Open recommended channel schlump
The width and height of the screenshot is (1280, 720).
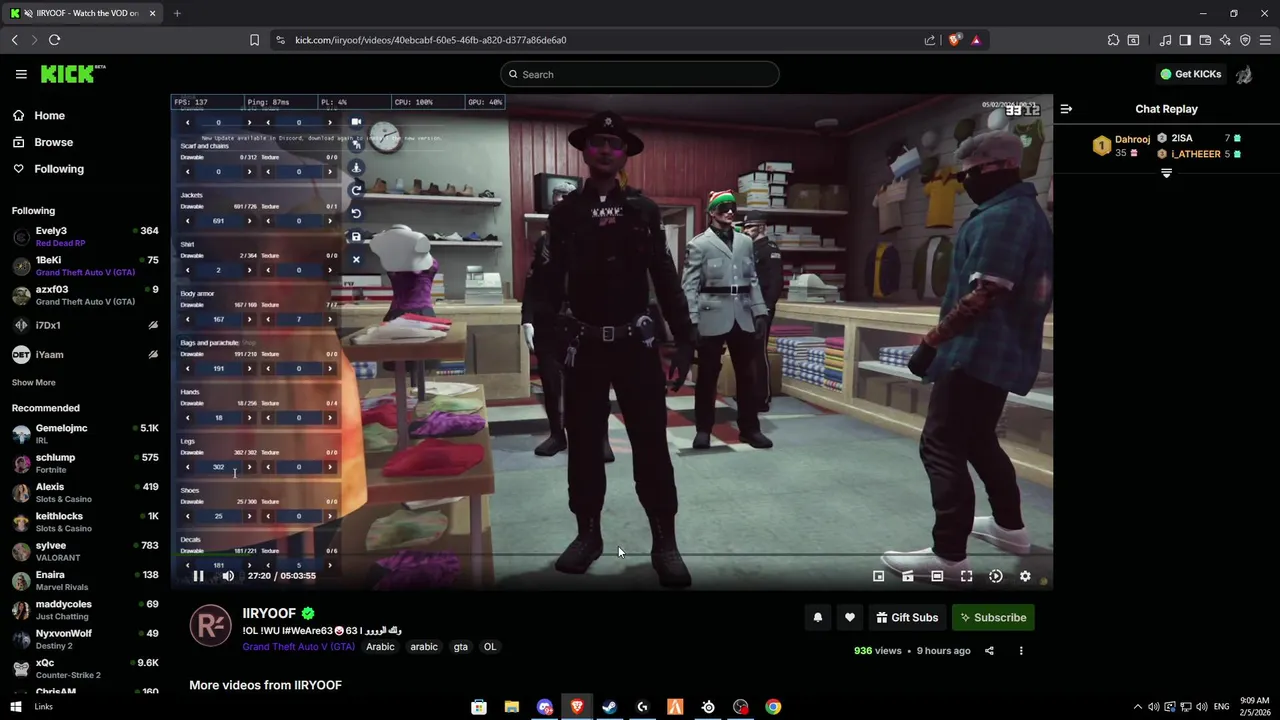[85, 463]
